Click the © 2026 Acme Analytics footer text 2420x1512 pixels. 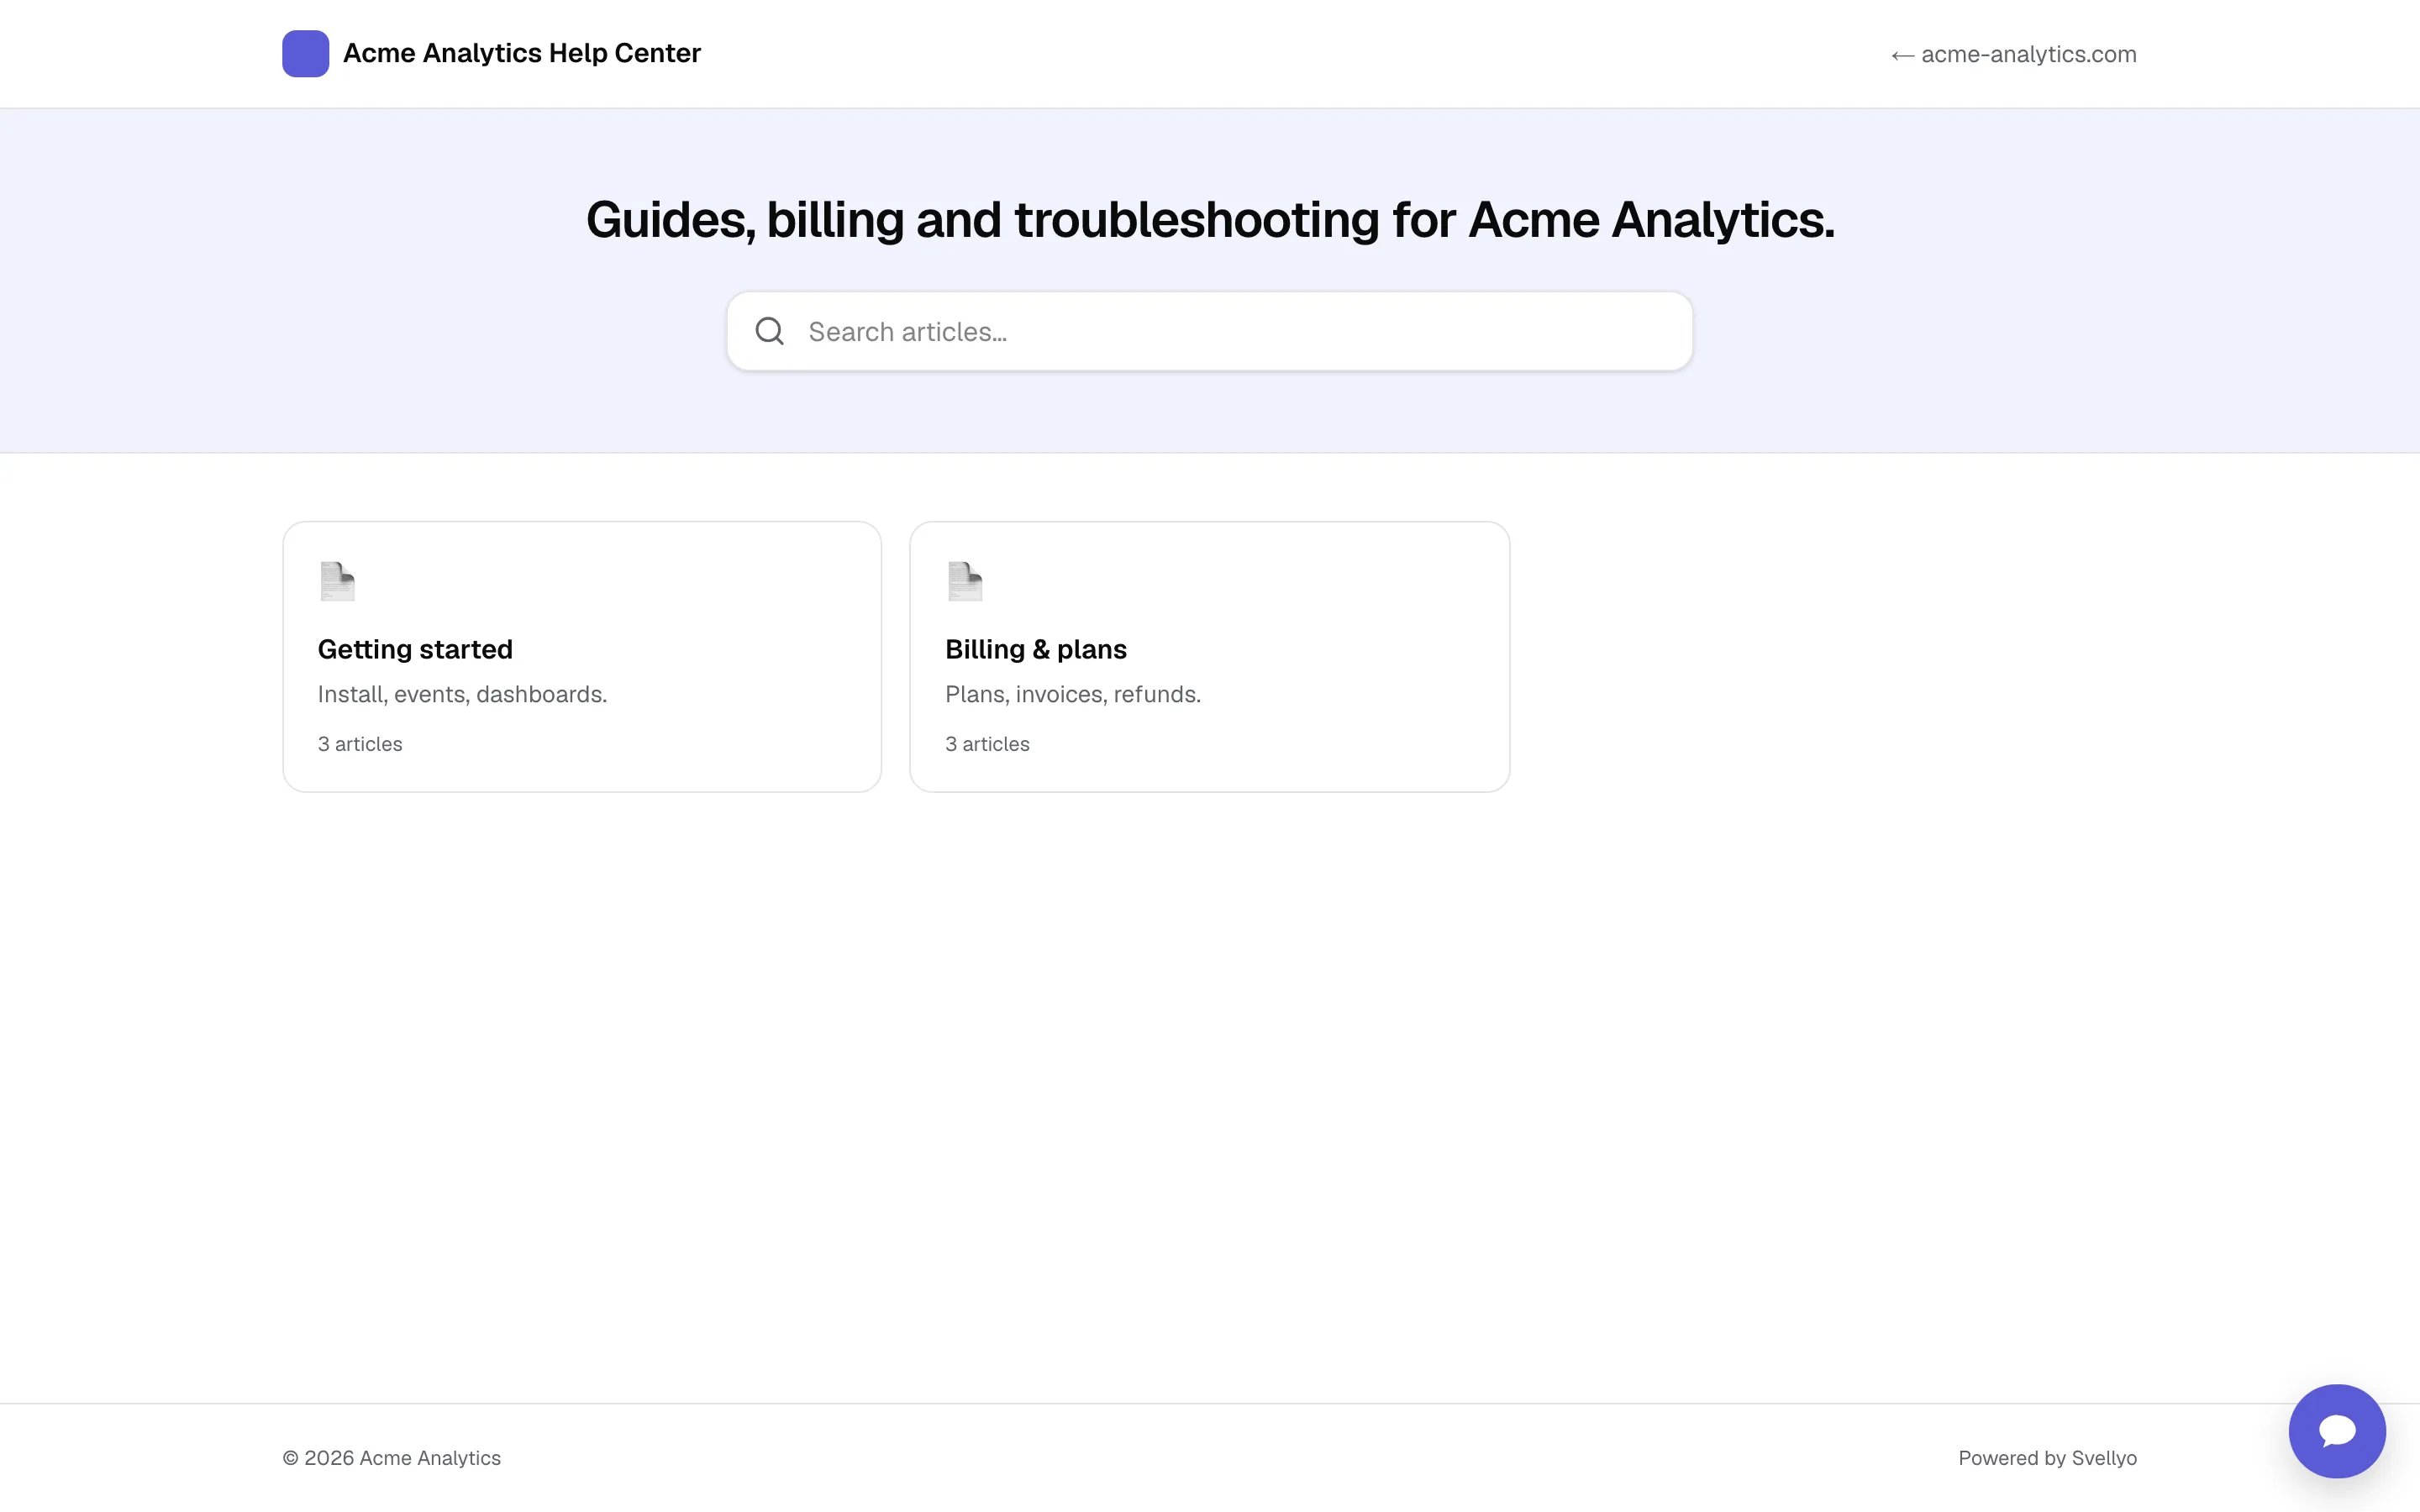[x=391, y=1457]
